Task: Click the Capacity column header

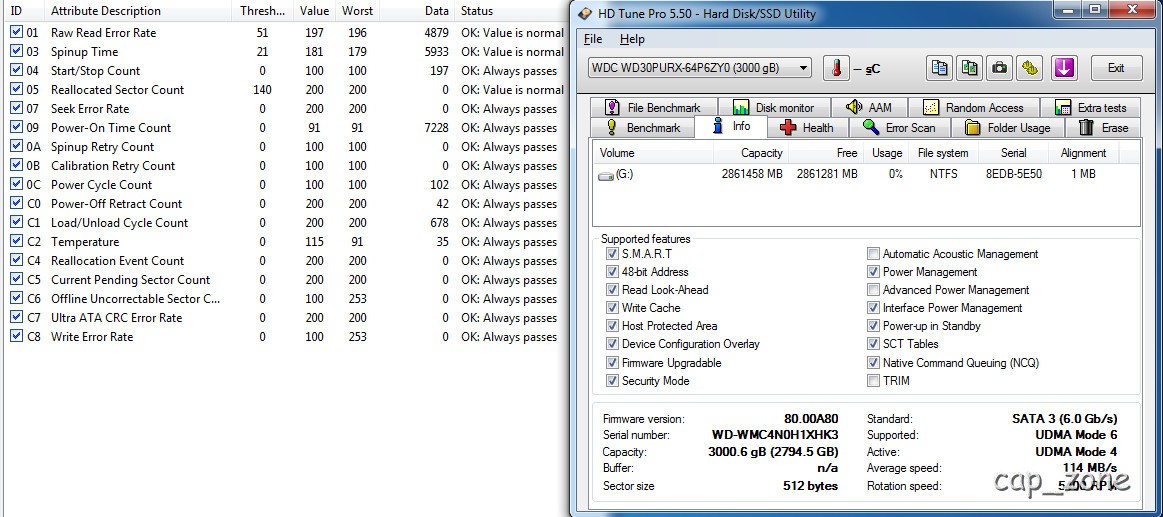Action: coord(751,153)
